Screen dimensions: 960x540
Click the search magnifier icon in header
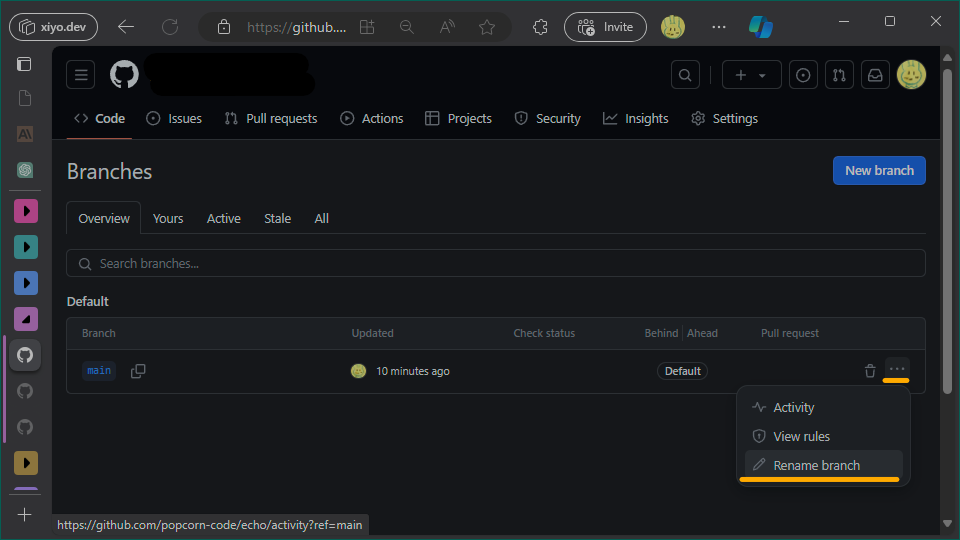(685, 75)
